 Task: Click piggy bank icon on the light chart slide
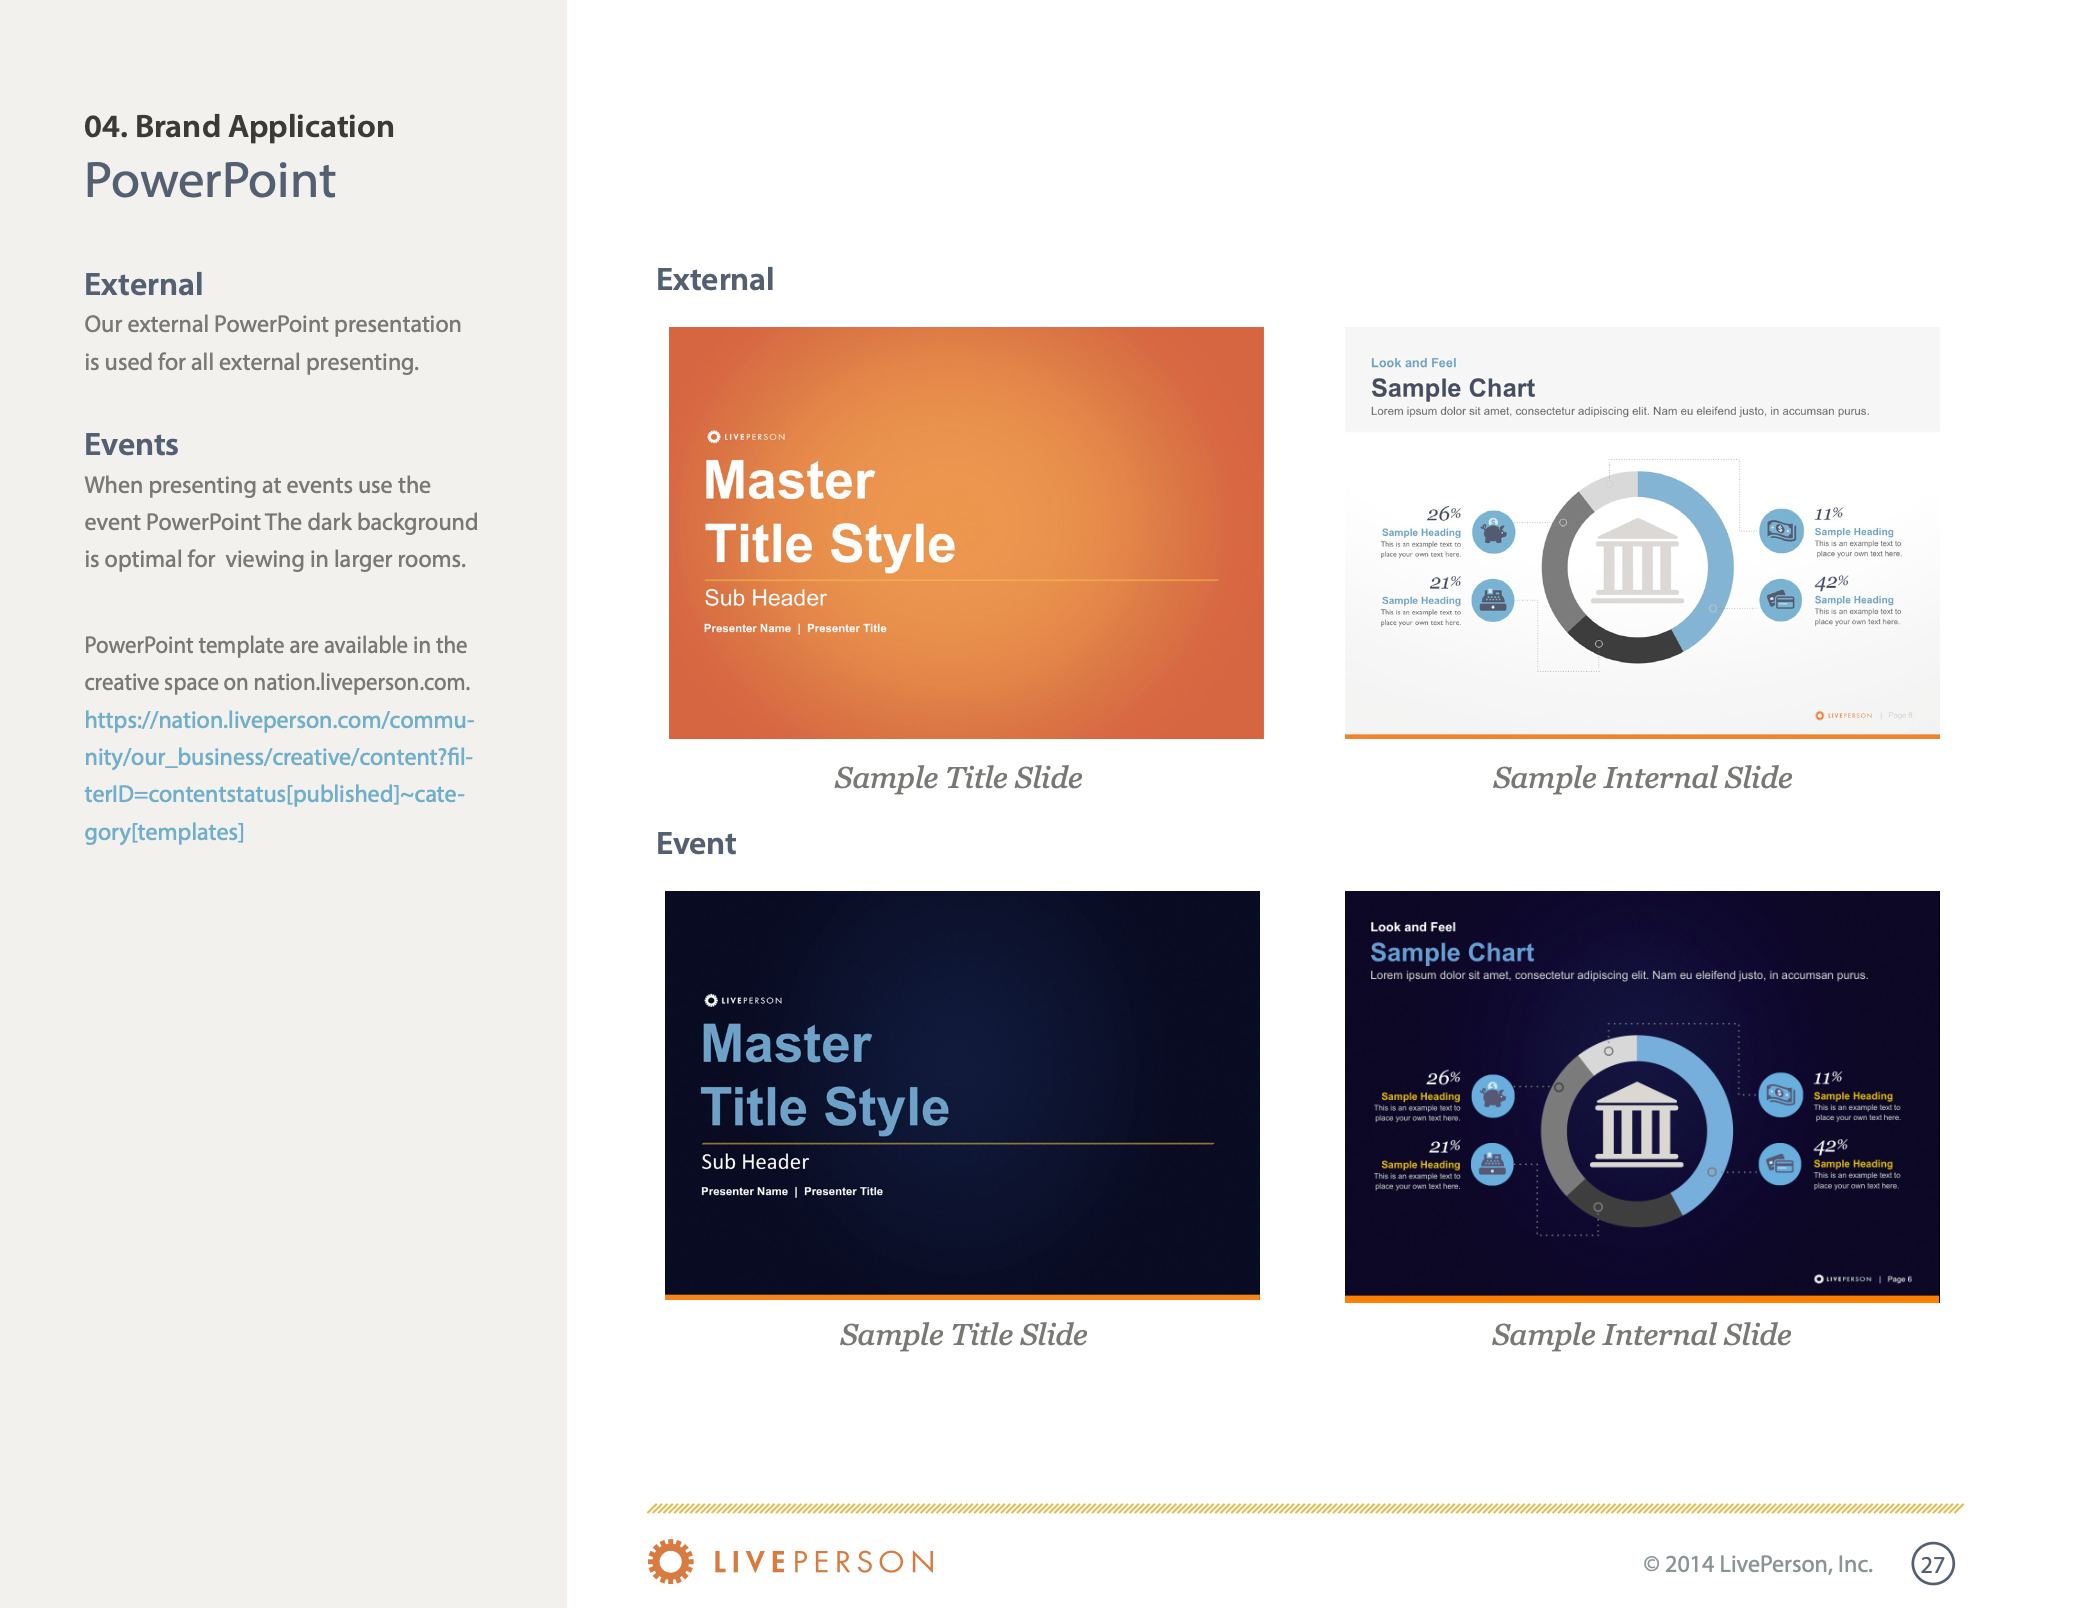click(x=1494, y=532)
